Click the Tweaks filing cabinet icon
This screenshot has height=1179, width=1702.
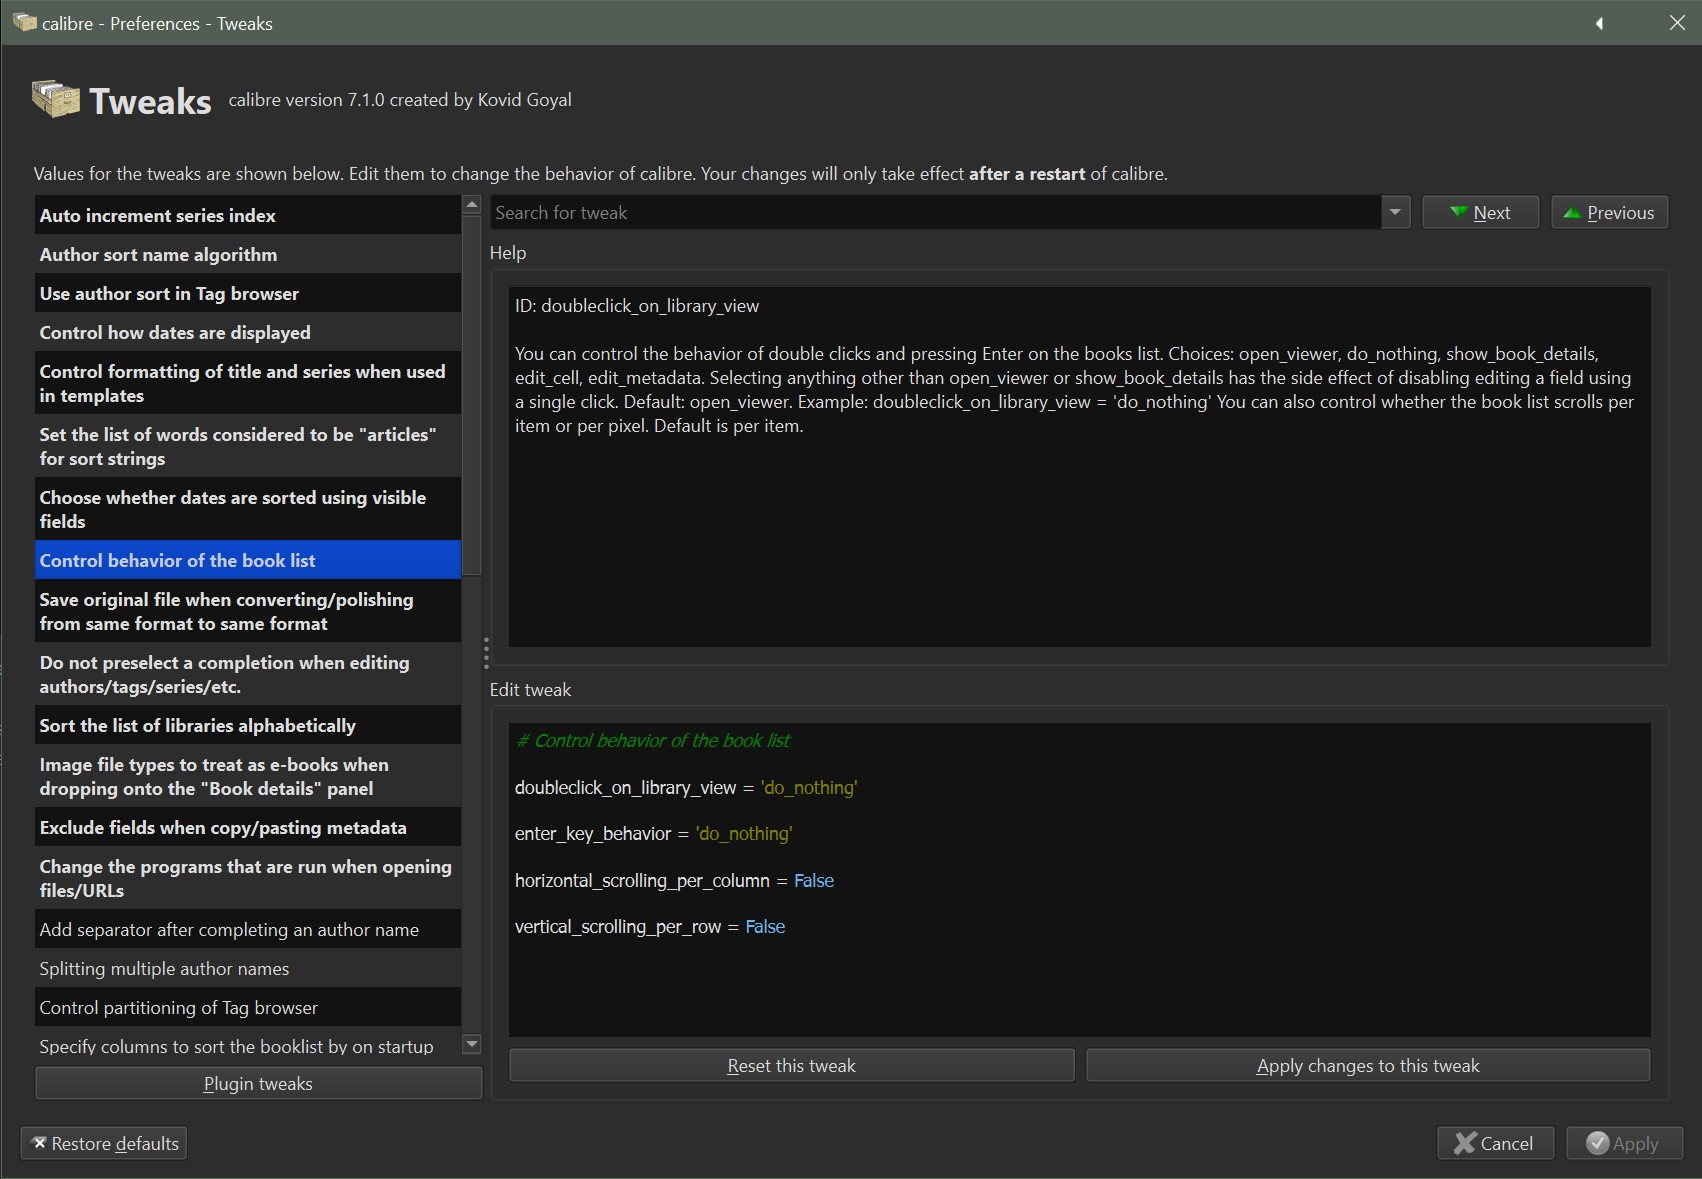[x=56, y=99]
